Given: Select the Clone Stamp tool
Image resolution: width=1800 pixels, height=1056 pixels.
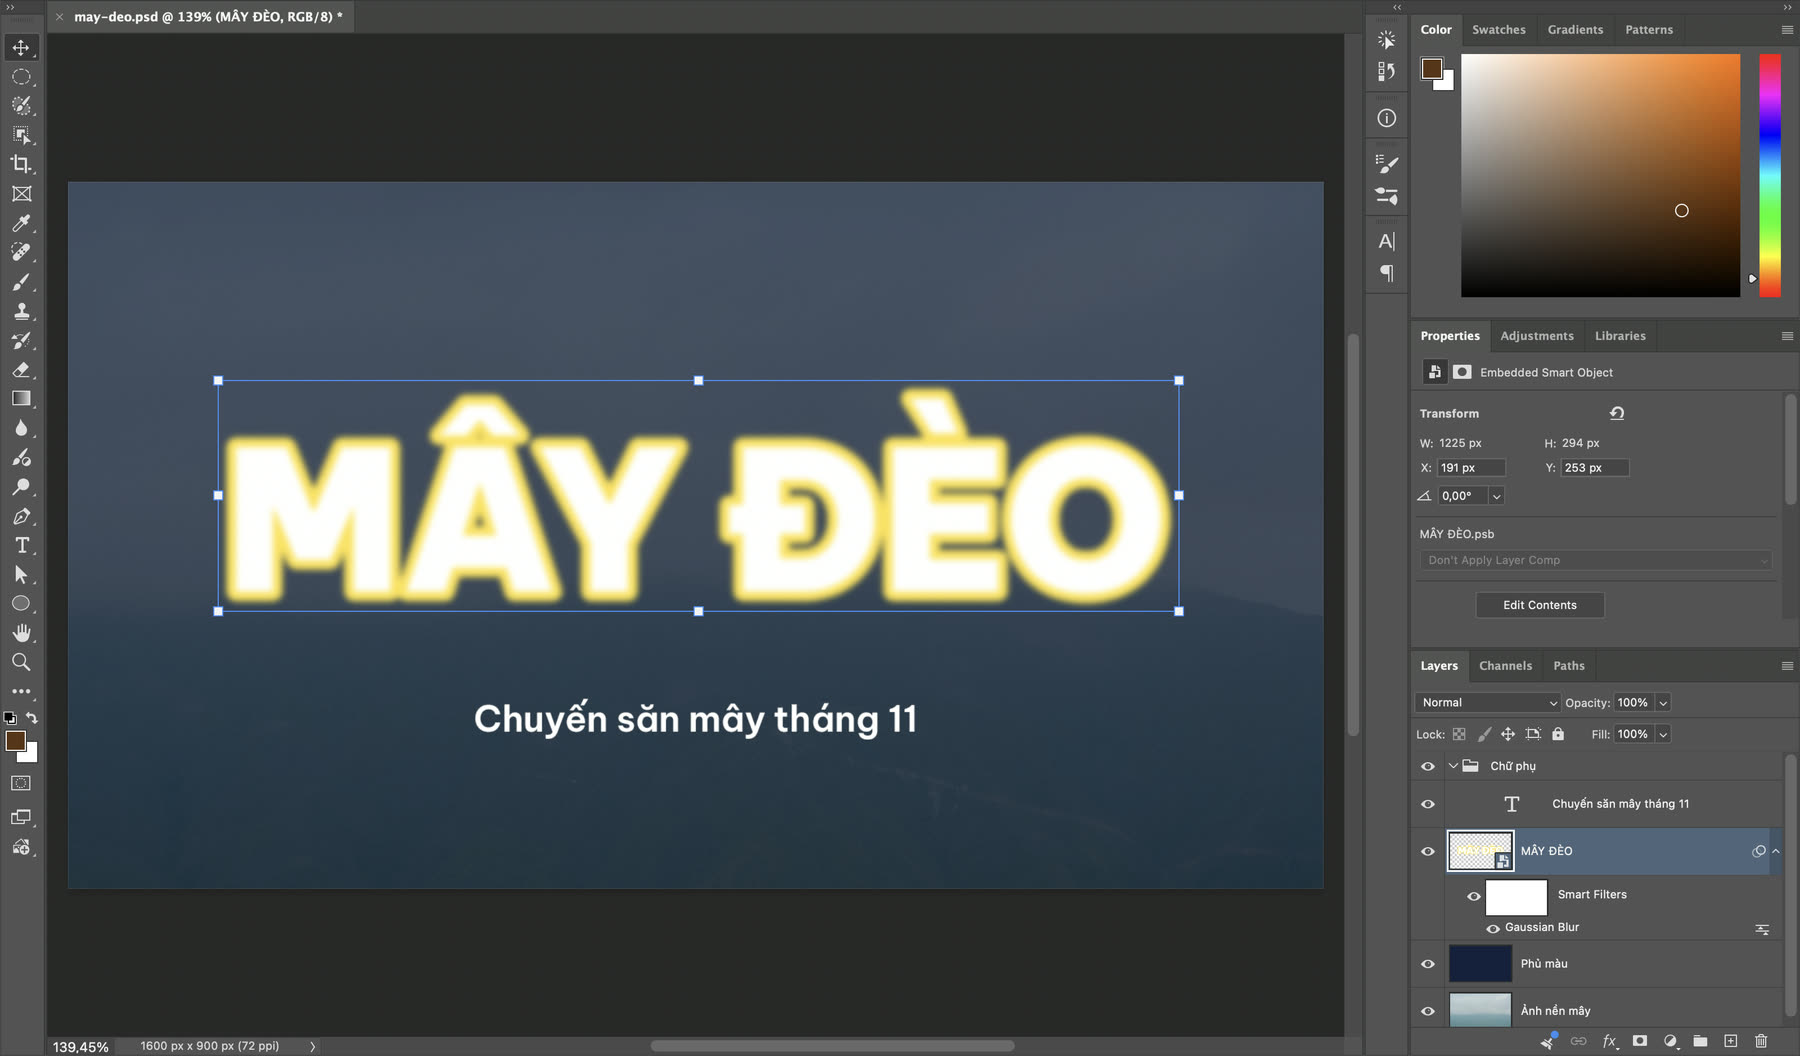Looking at the screenshot, I should pyautogui.click(x=21, y=311).
